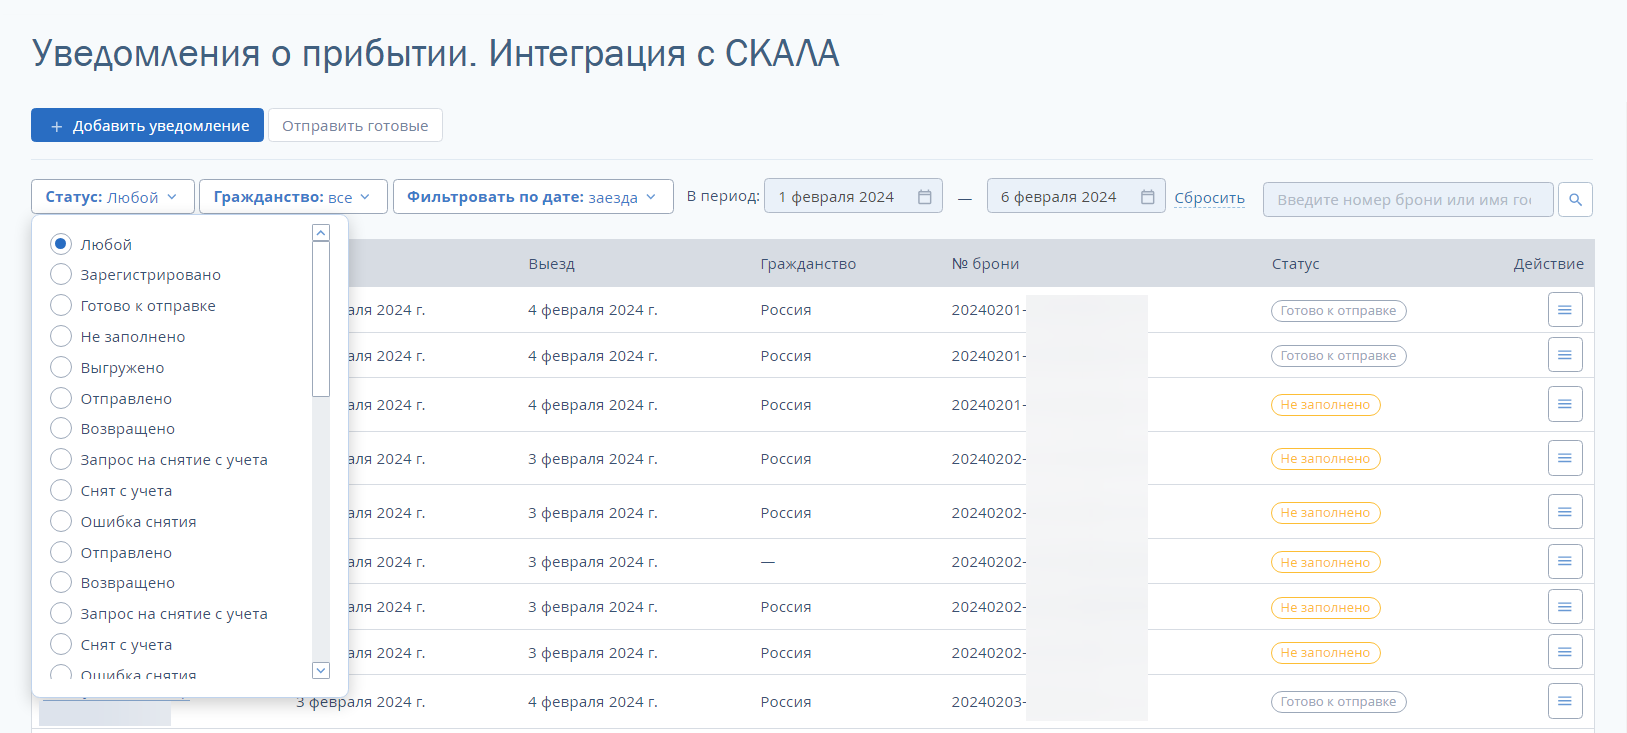The image size is (1627, 733).
Task: Open action menu for 20240201 Не заполнено row
Action: point(1565,404)
